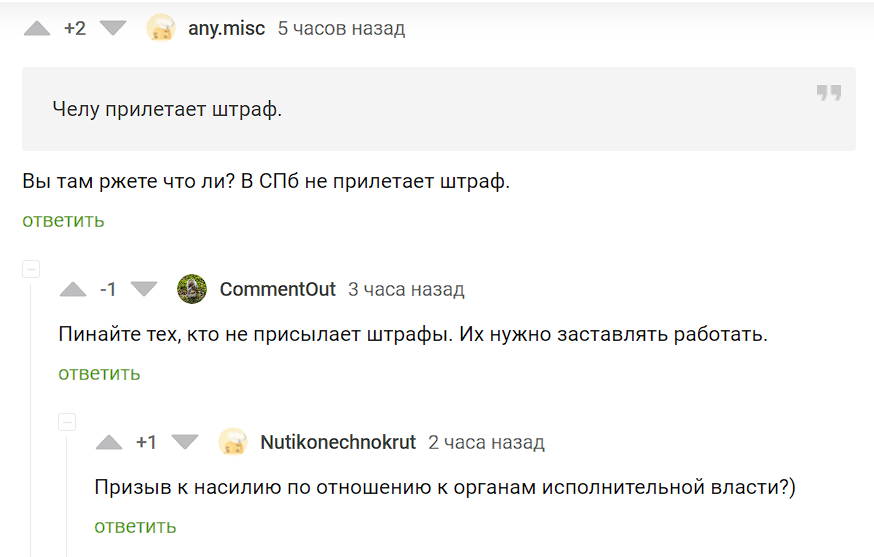Viewport: 874px width, 557px height.
Task: Click the quote marks icon in quoted block
Action: click(x=828, y=93)
